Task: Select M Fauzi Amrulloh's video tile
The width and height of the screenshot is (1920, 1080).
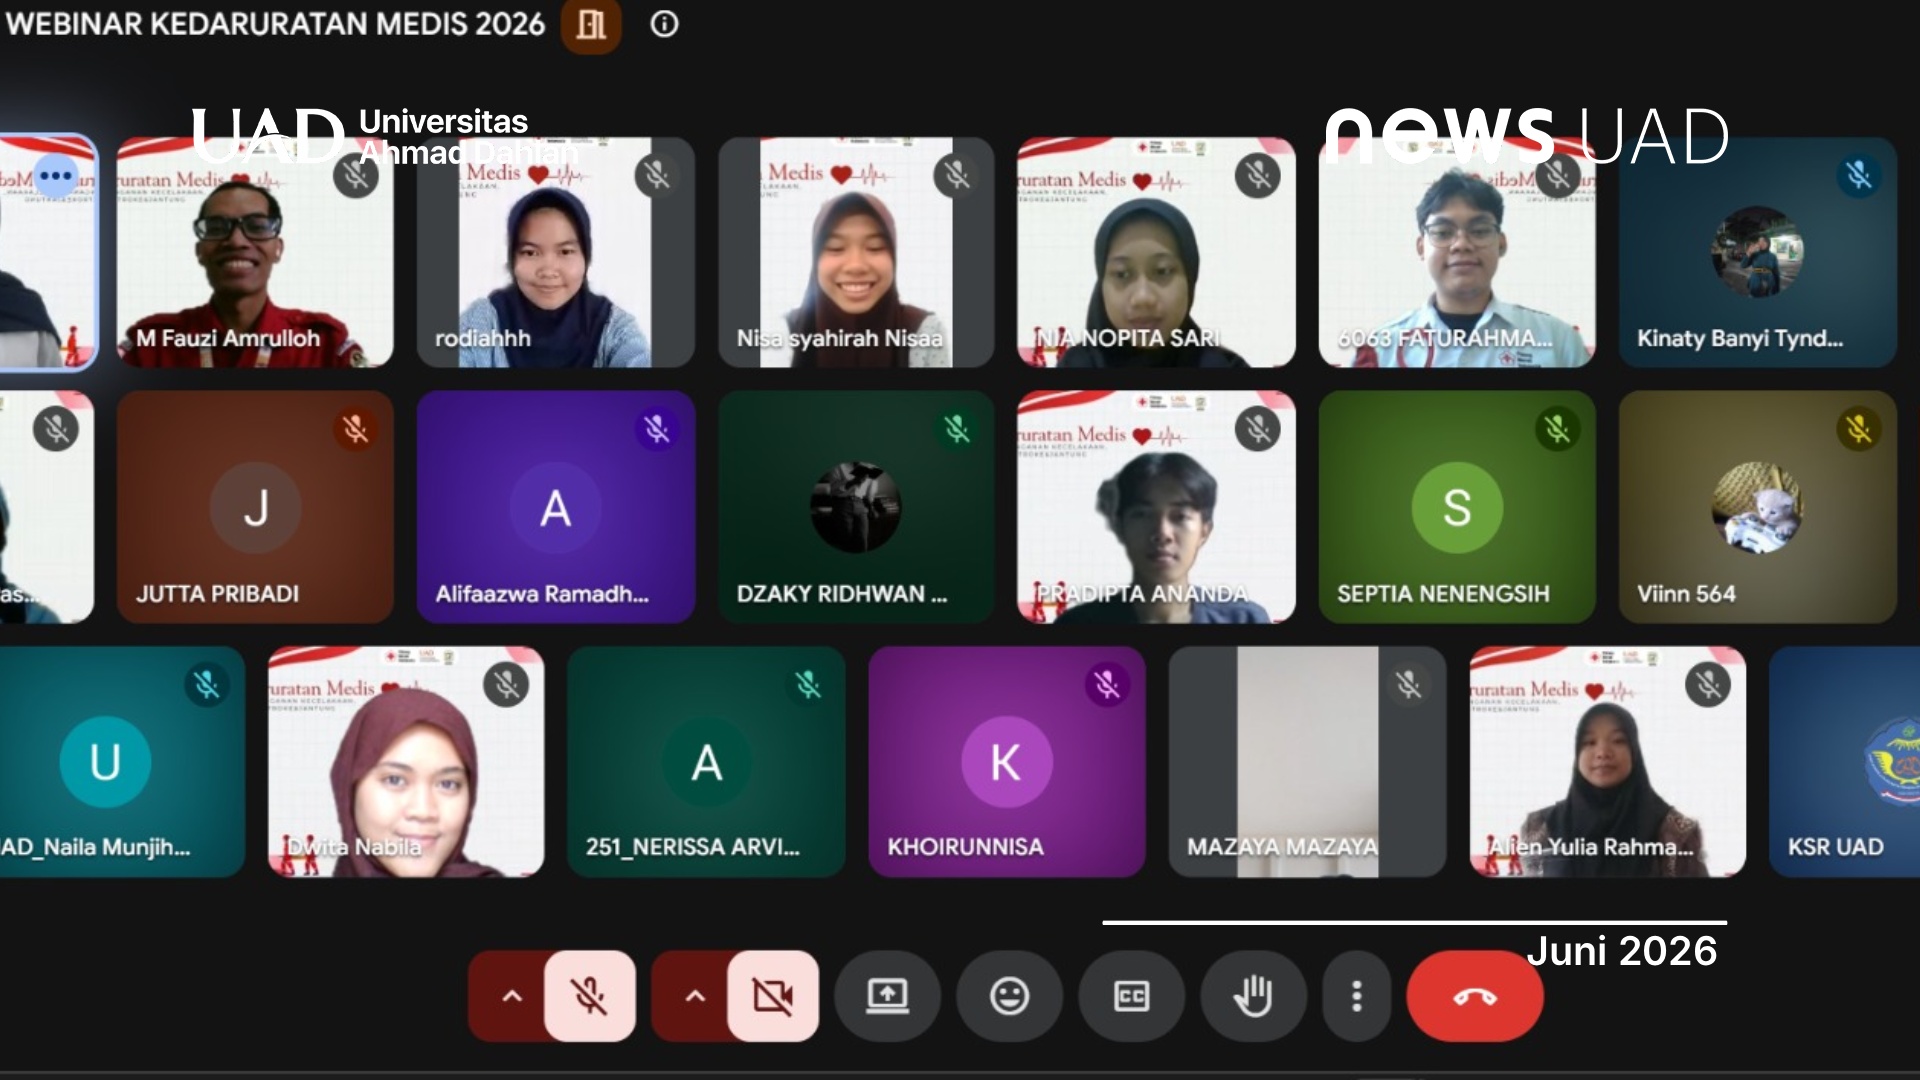Action: pyautogui.click(x=255, y=252)
